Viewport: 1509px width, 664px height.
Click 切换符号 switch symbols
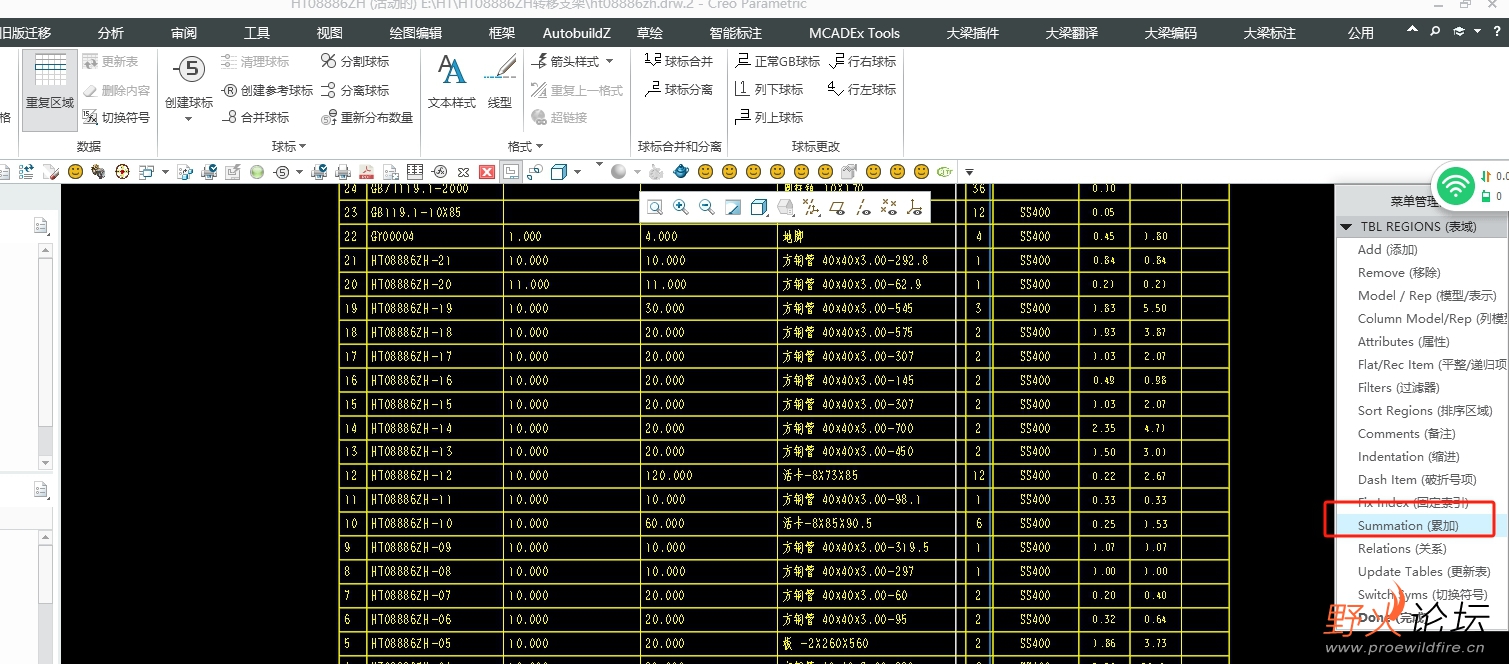(x=115, y=118)
